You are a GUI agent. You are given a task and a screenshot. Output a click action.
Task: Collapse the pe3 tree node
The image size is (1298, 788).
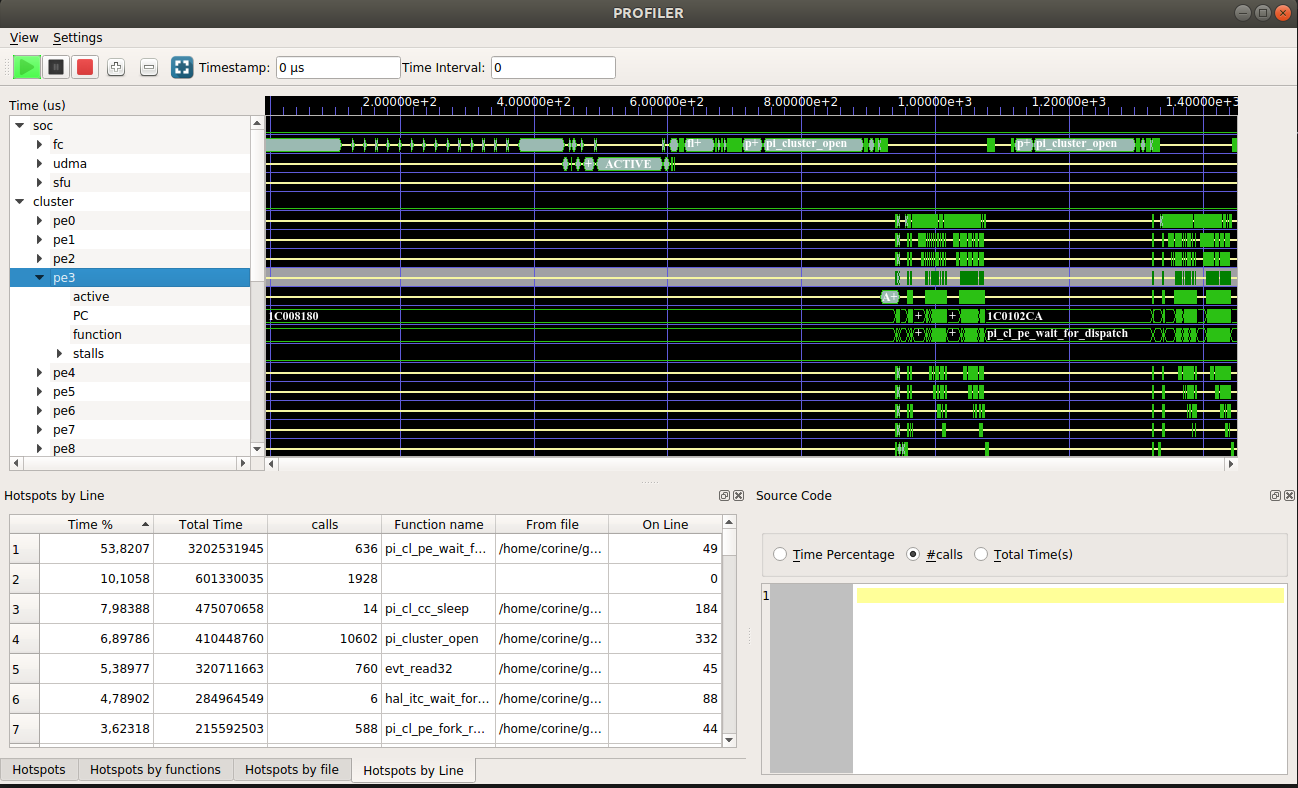point(39,278)
